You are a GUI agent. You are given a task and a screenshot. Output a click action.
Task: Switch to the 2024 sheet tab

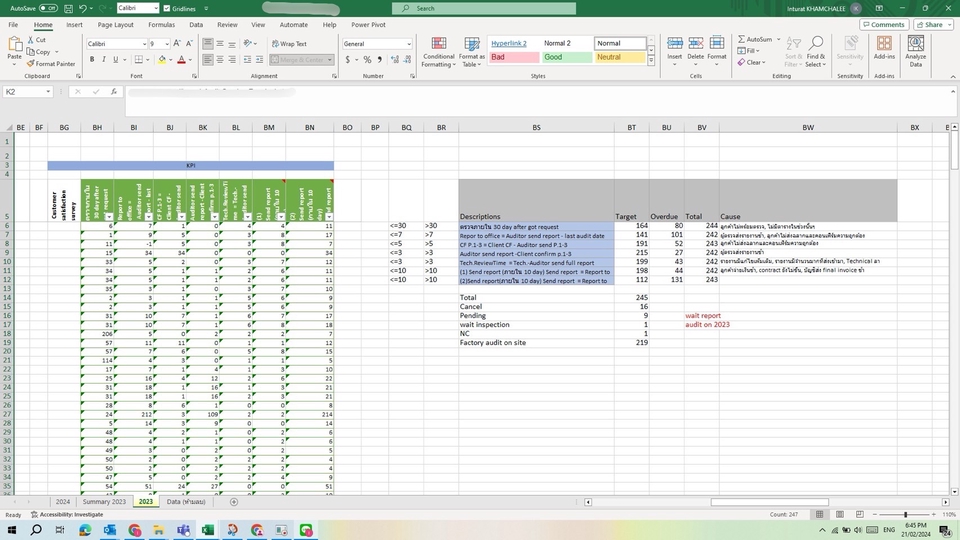(x=62, y=501)
